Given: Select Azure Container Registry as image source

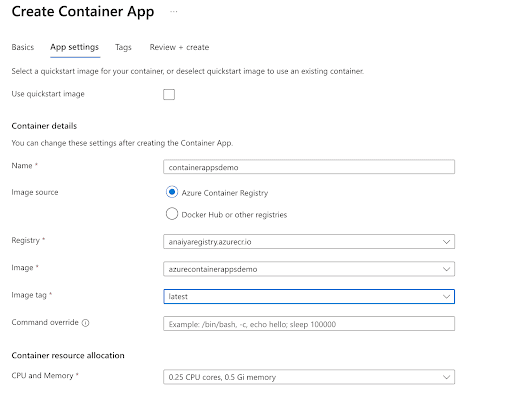Looking at the screenshot, I should point(172,192).
